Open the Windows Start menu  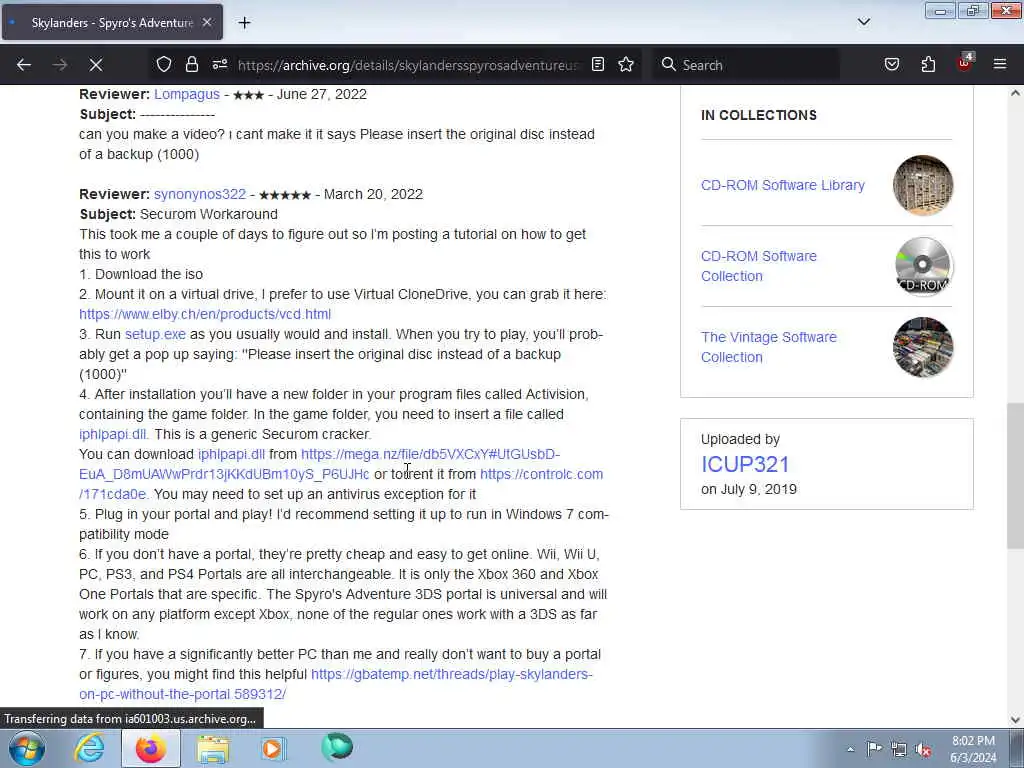[x=26, y=748]
